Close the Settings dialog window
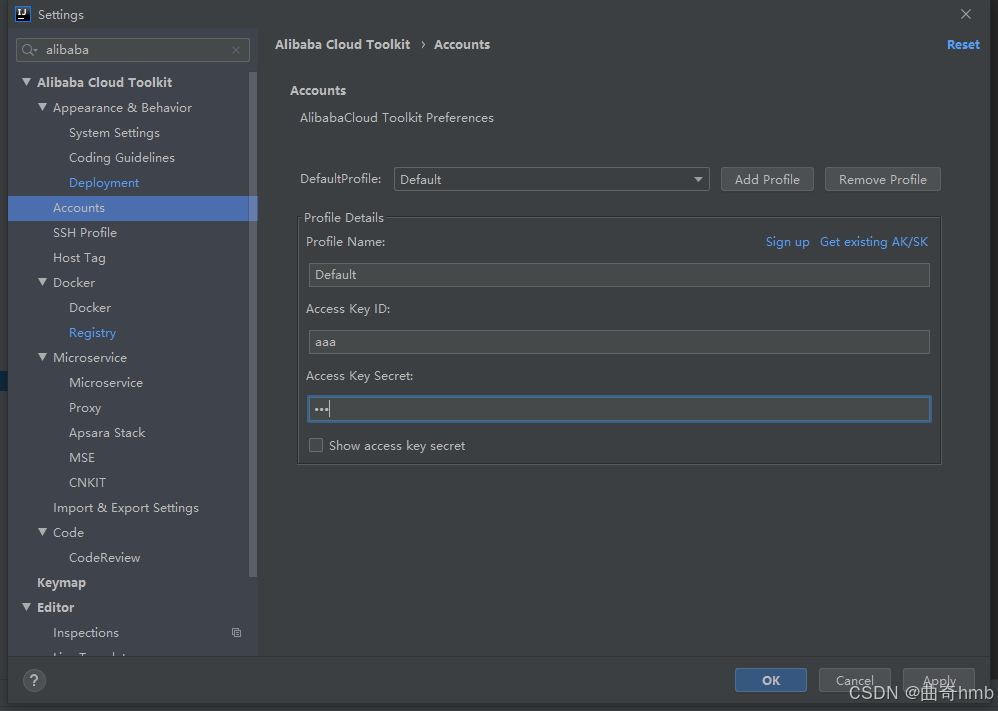The image size is (998, 711). [x=966, y=14]
